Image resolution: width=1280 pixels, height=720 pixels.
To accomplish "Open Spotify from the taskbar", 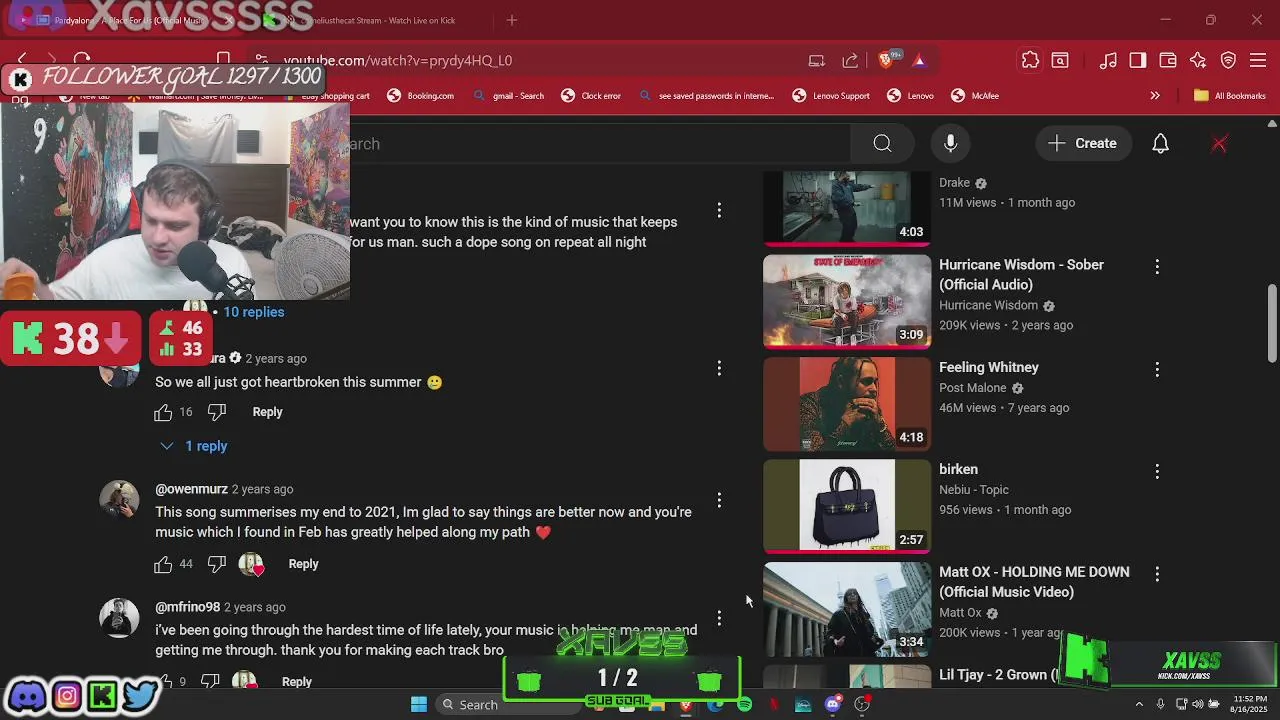I will pos(745,705).
